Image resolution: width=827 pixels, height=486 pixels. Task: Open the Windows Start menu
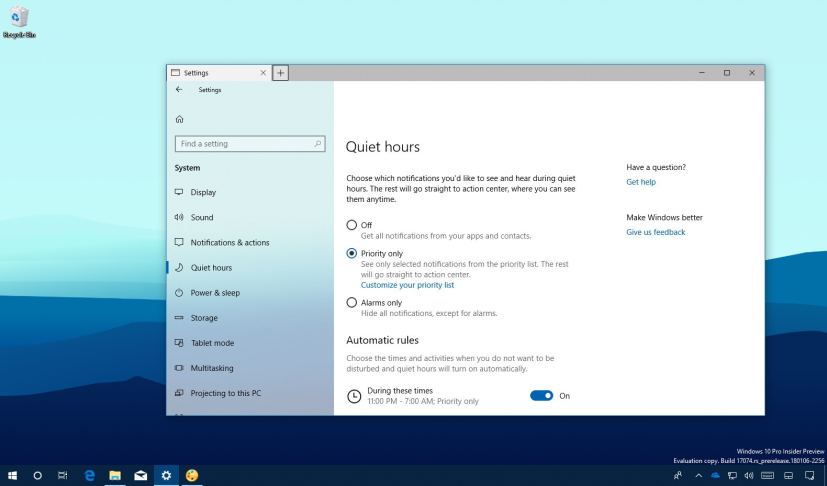tap(12, 475)
